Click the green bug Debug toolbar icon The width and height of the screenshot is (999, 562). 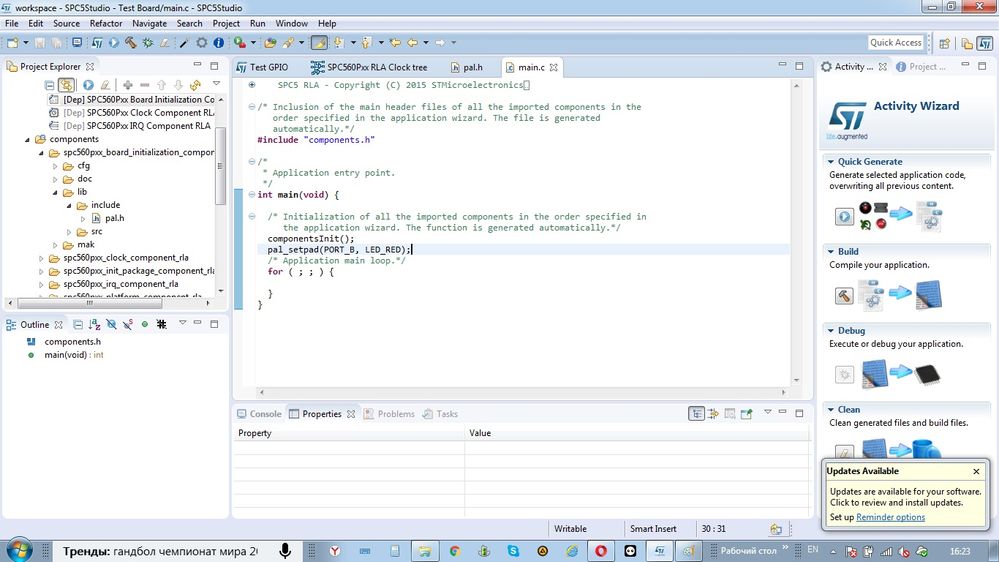pos(148,43)
